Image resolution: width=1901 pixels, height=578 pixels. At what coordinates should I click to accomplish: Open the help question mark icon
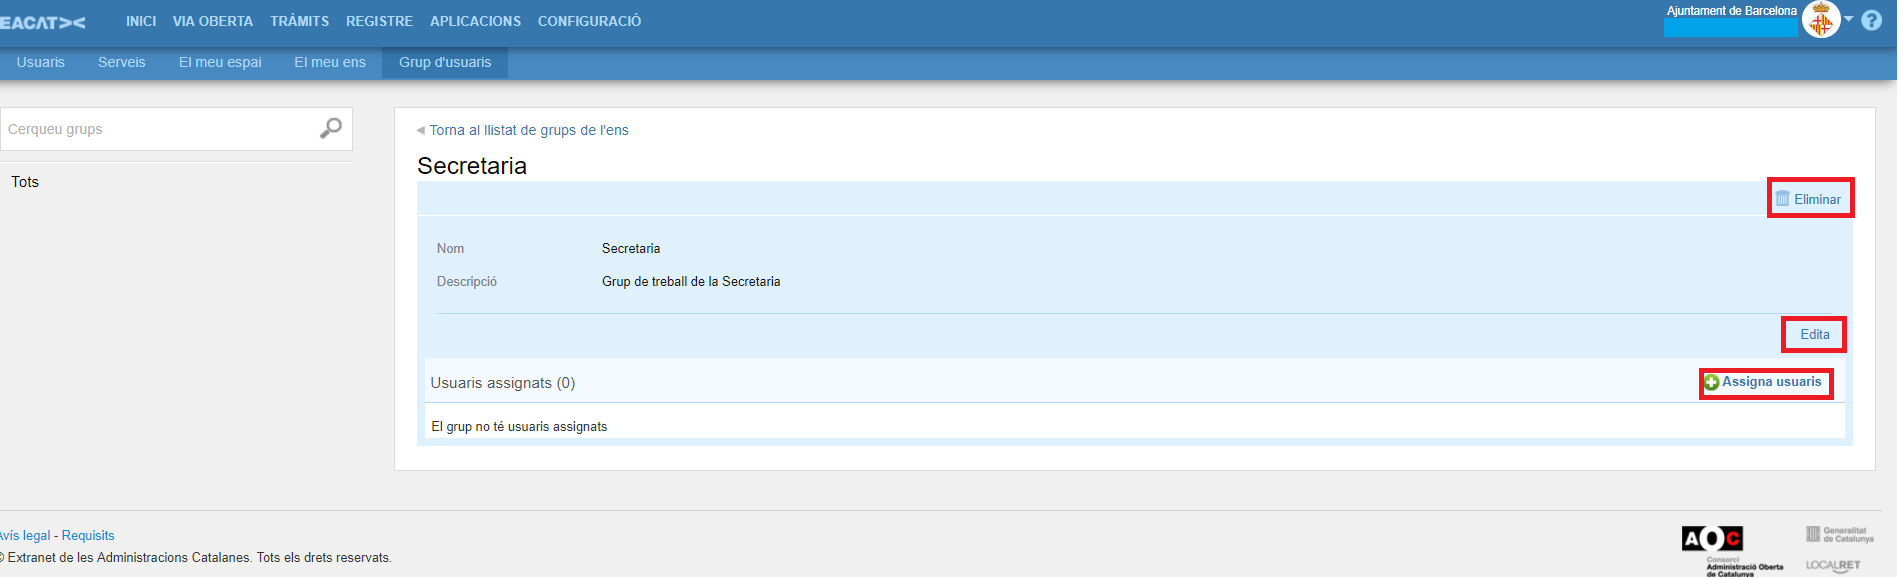(x=1872, y=20)
